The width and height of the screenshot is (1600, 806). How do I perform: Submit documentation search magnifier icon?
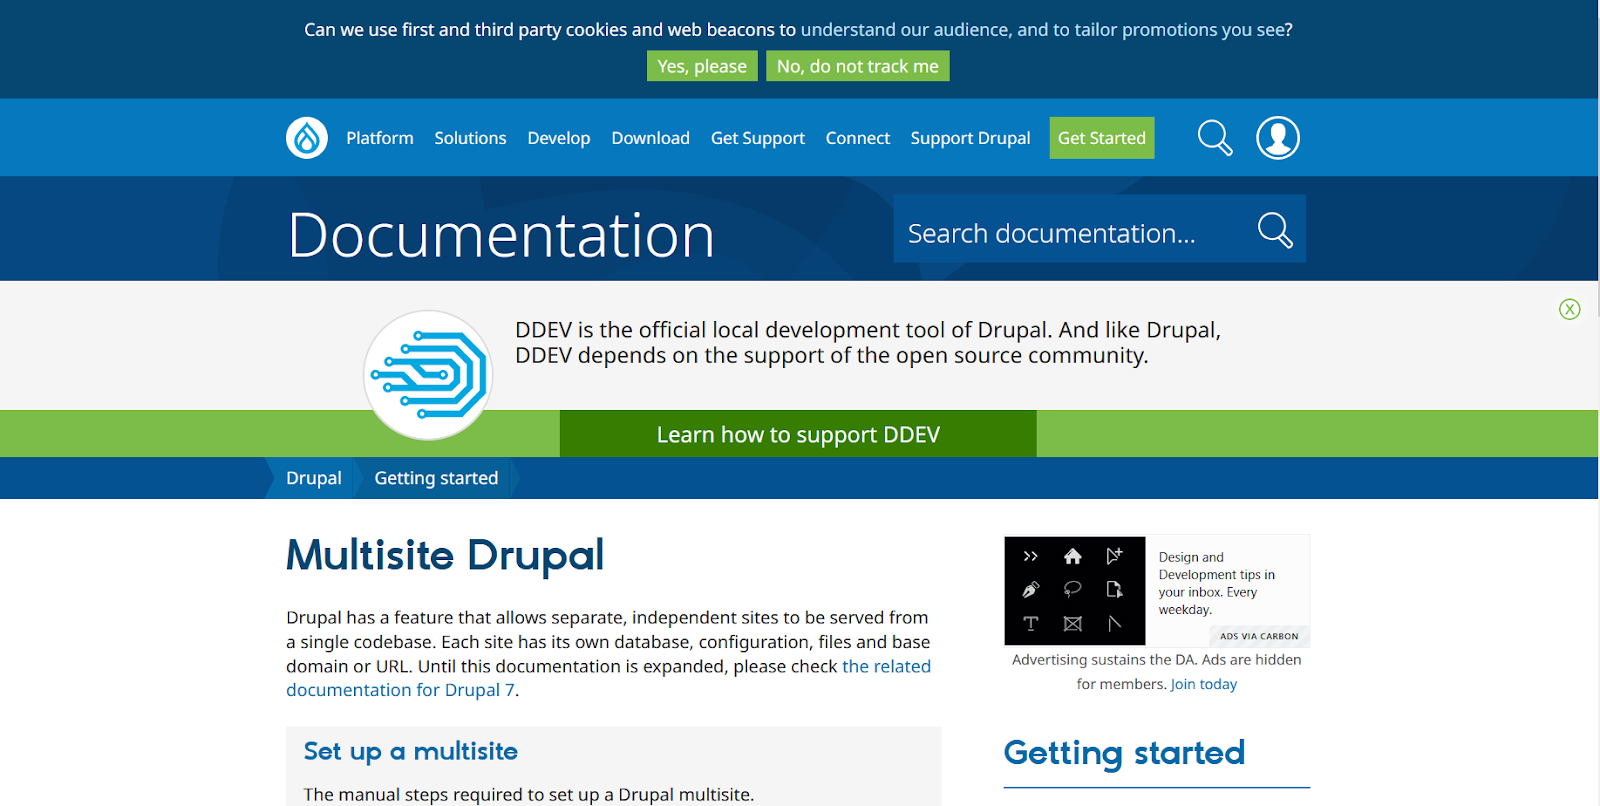click(1275, 230)
